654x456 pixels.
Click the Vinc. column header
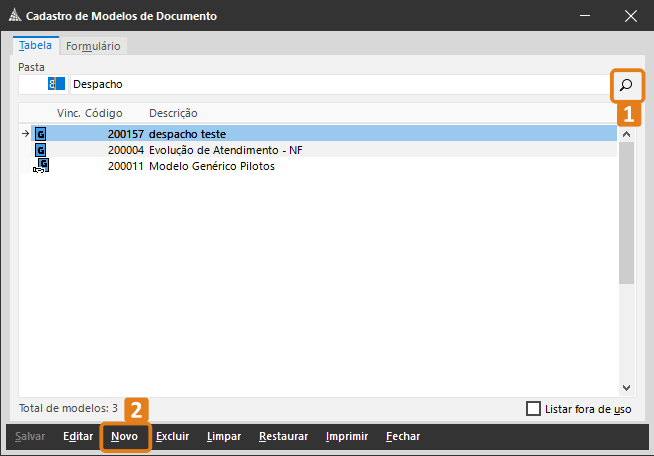69,113
